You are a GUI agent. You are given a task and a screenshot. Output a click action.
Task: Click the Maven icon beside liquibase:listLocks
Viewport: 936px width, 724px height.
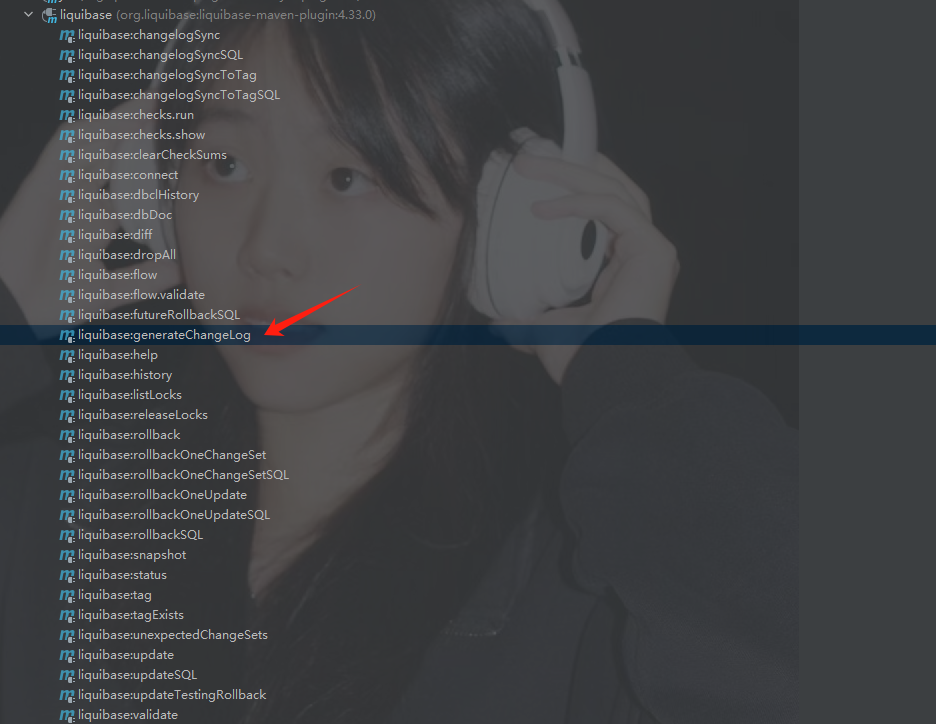(x=67, y=396)
